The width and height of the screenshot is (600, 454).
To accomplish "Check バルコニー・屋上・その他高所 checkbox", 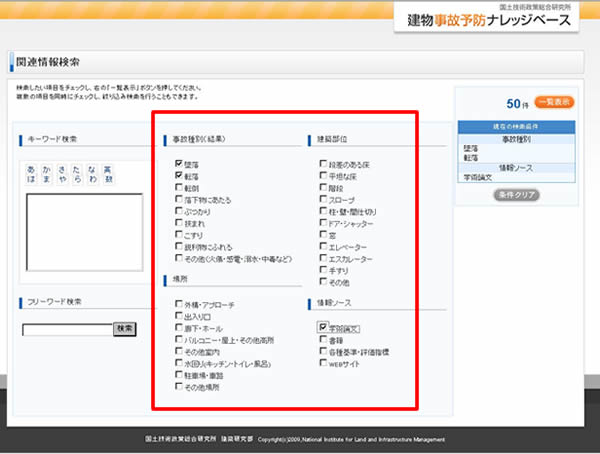I will tap(179, 339).
